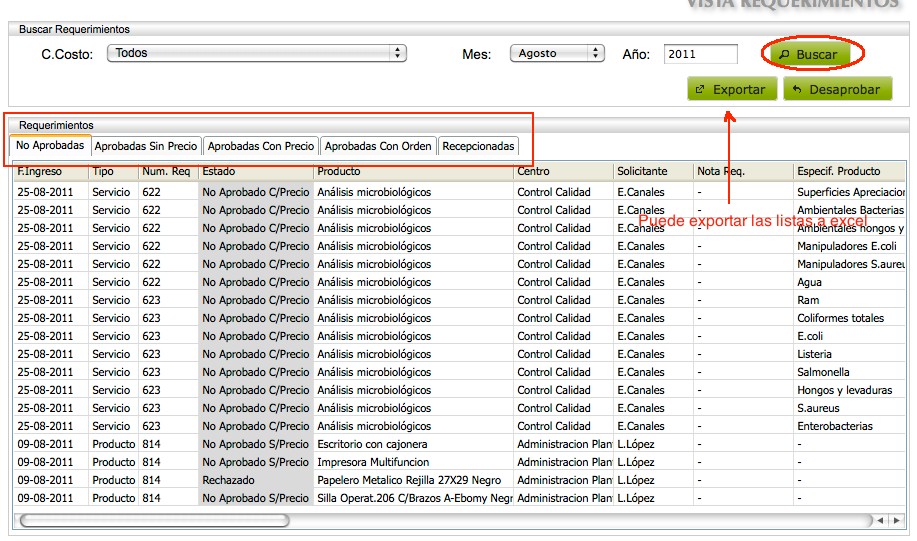Viewport: 917px width, 541px height.
Task: Open the C.Costo dropdown showing Todos
Action: pyautogui.click(x=257, y=53)
